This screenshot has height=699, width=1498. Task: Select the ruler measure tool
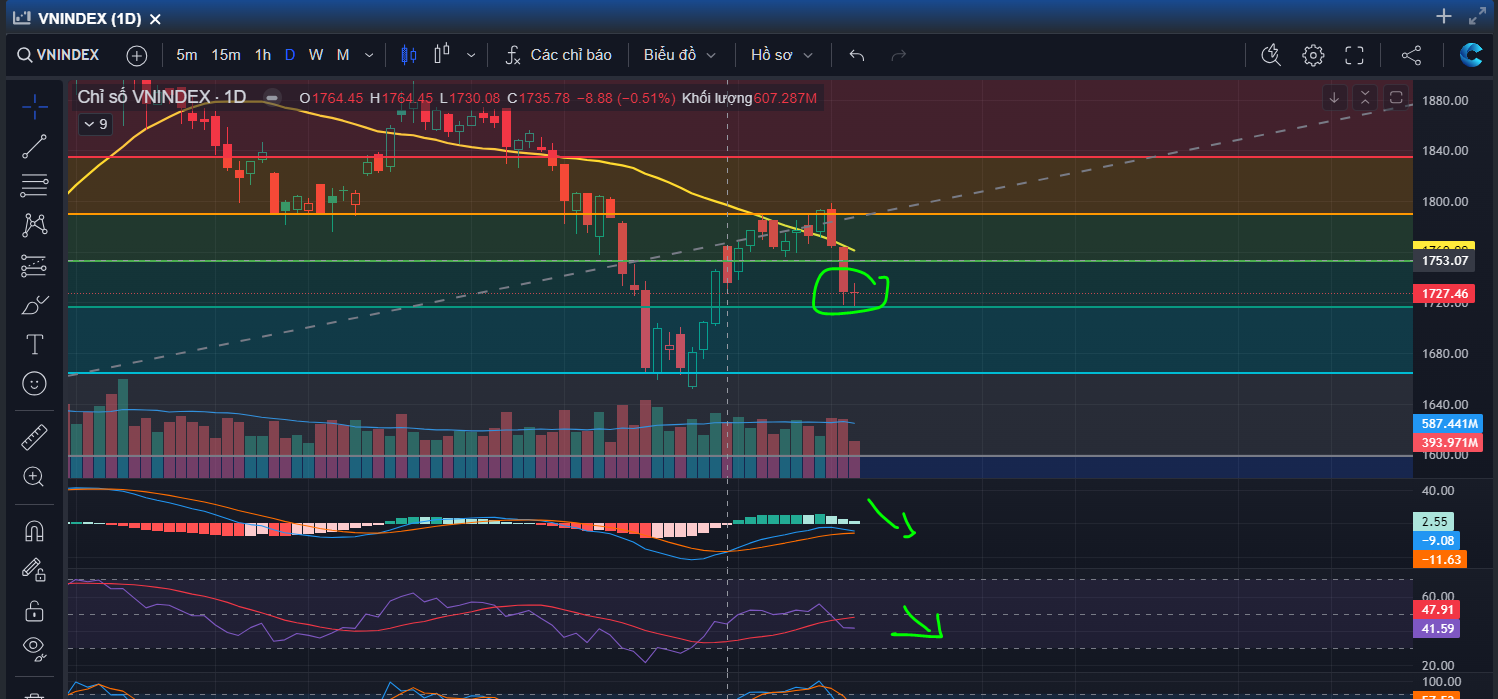[x=34, y=437]
